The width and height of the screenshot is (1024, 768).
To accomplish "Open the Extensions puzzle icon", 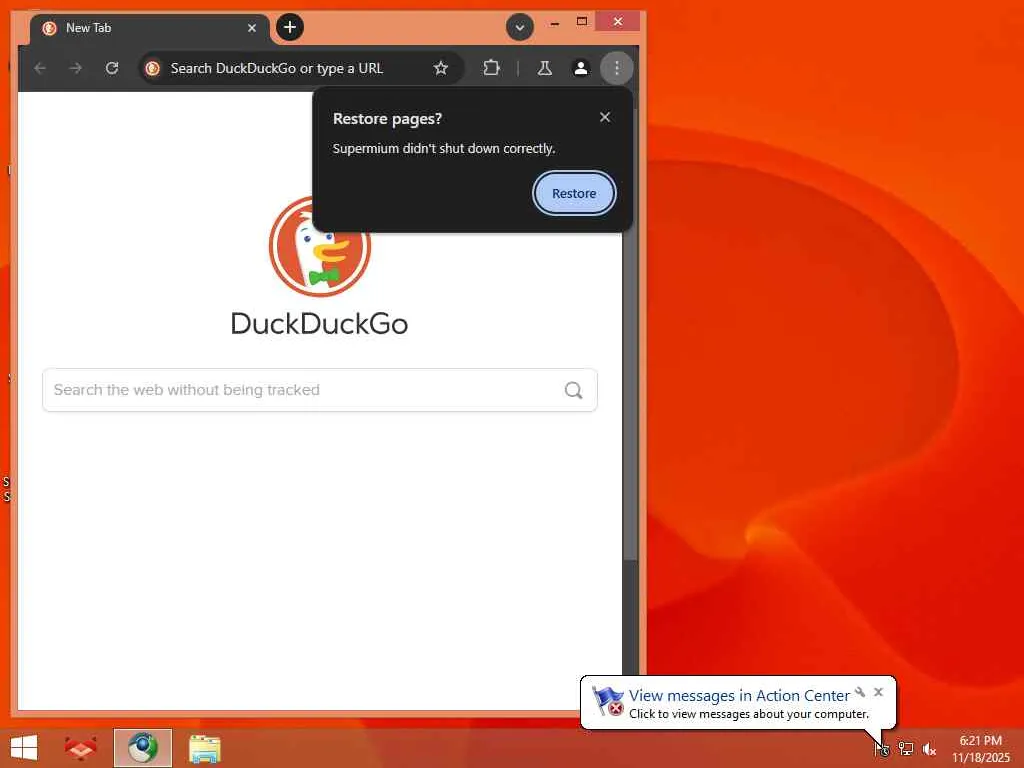I will click(x=491, y=68).
